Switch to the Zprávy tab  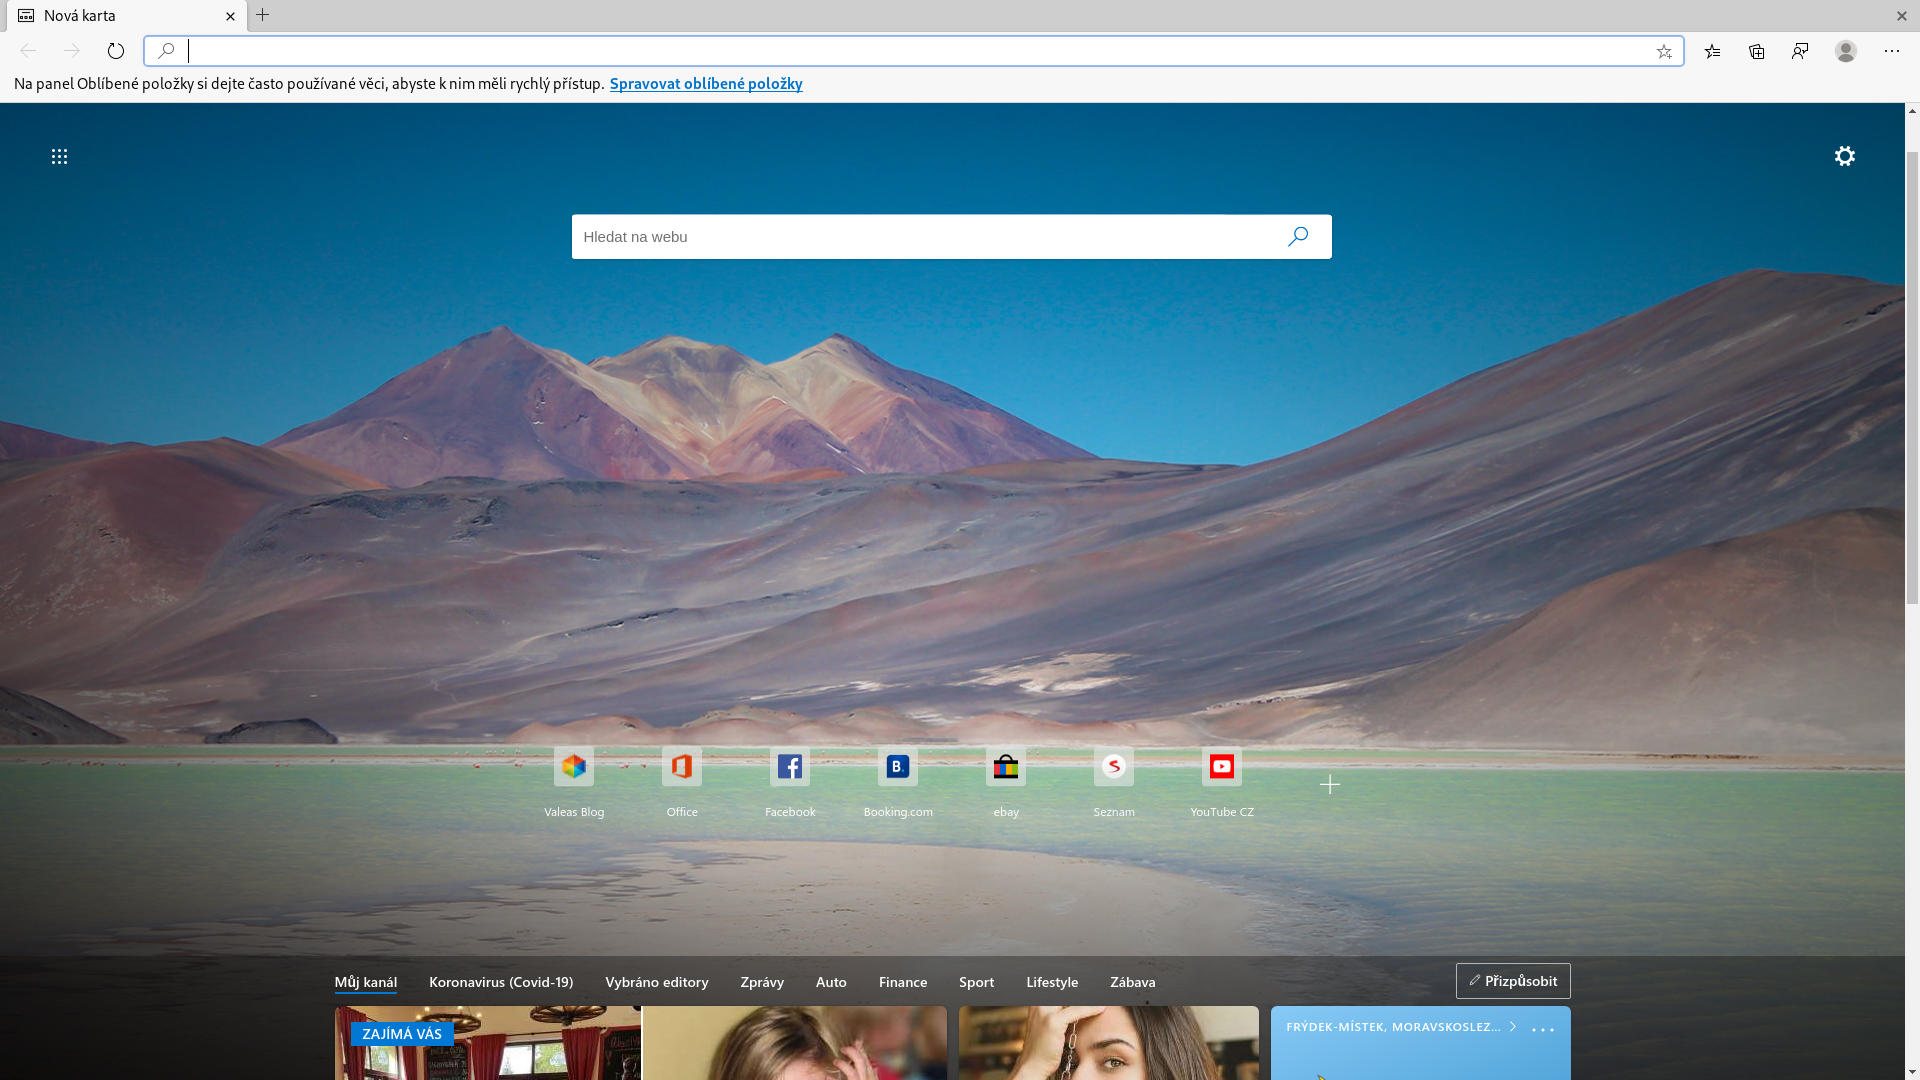(x=762, y=982)
